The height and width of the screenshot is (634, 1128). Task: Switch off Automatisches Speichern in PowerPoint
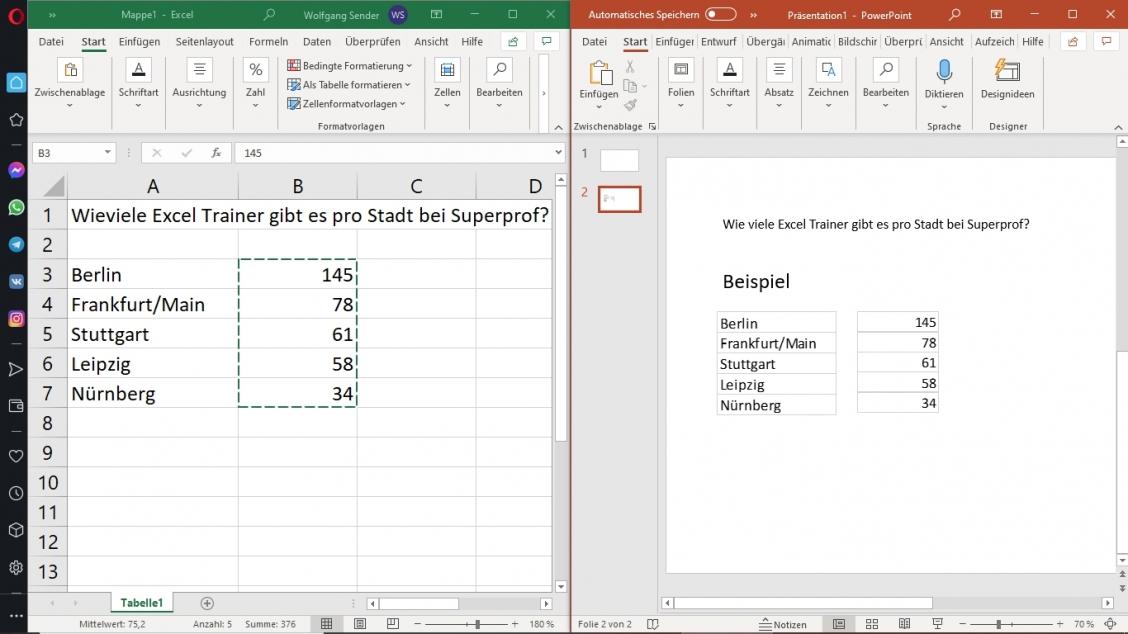720,15
